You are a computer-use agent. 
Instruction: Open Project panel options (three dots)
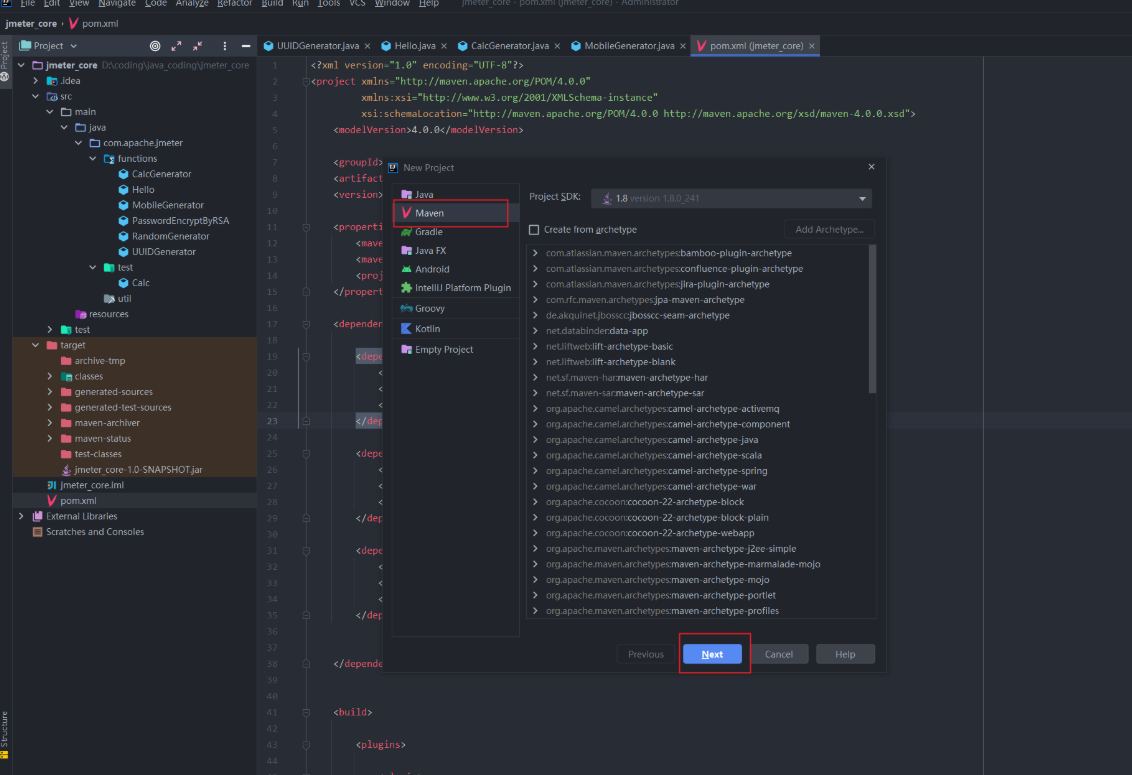tap(225, 46)
